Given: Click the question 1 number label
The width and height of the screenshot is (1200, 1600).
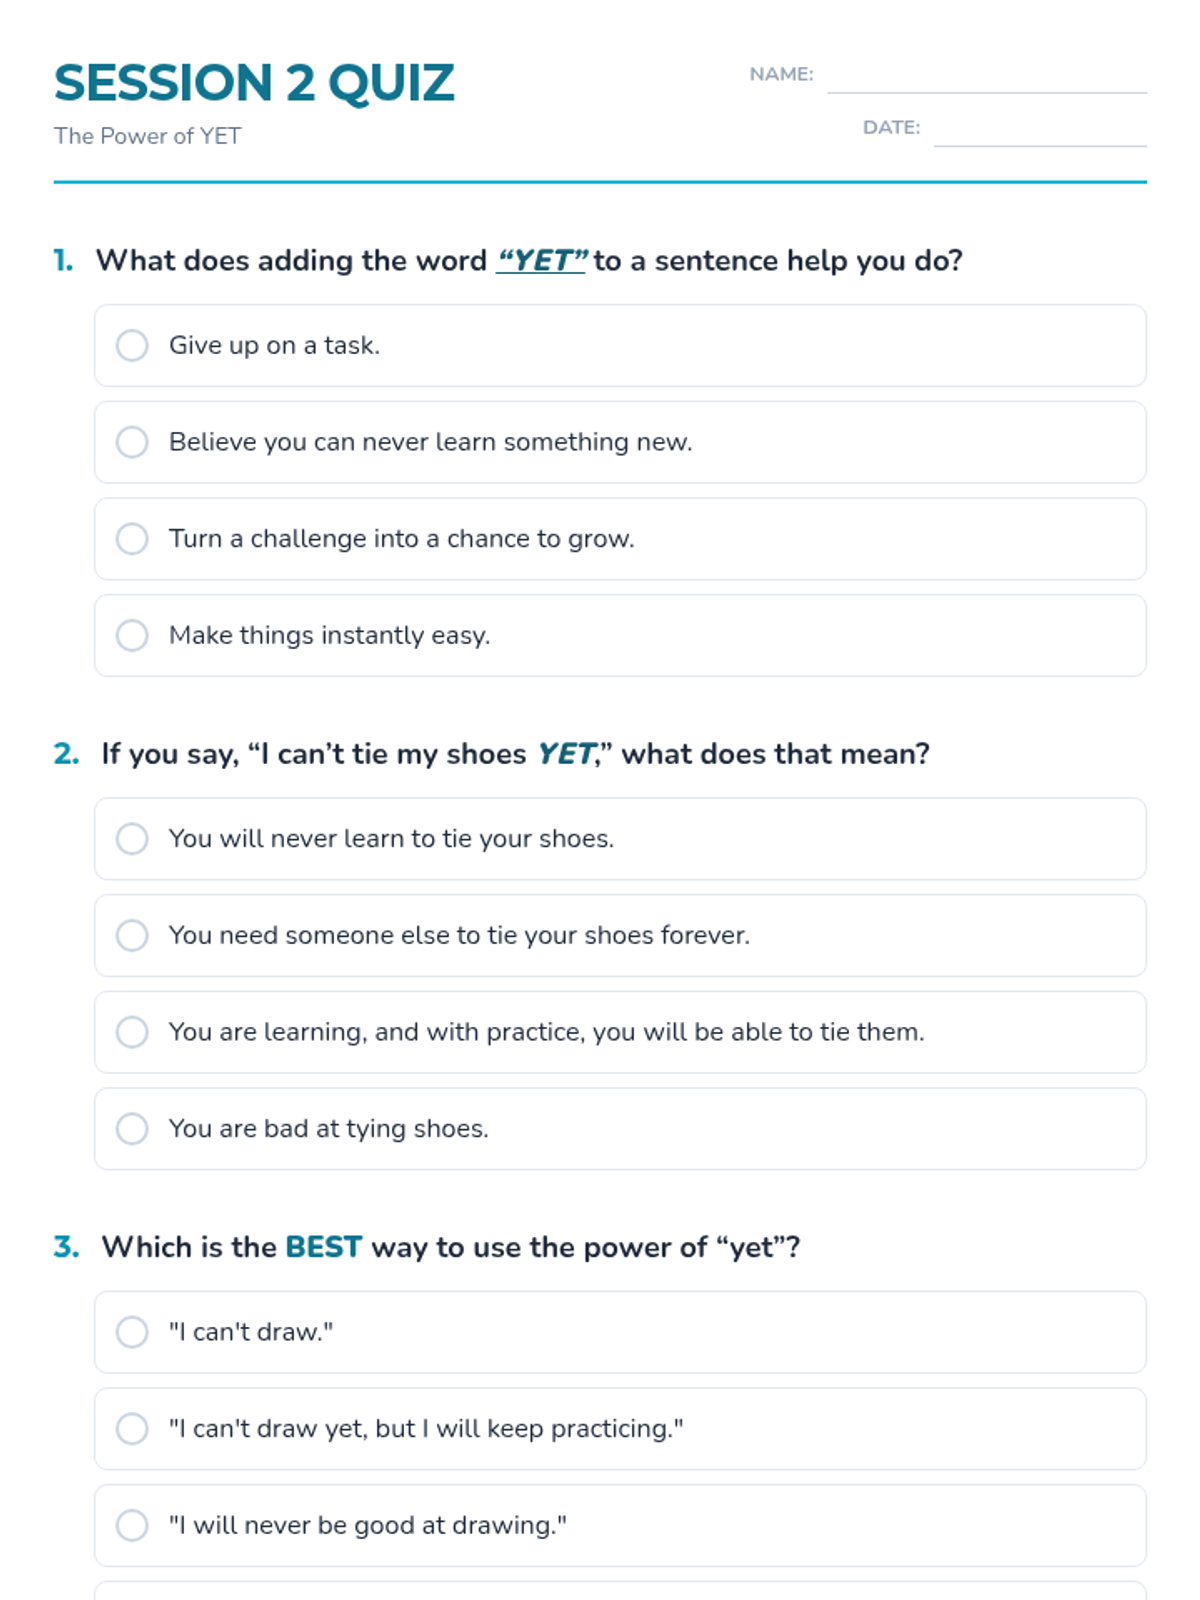Looking at the screenshot, I should click(63, 261).
